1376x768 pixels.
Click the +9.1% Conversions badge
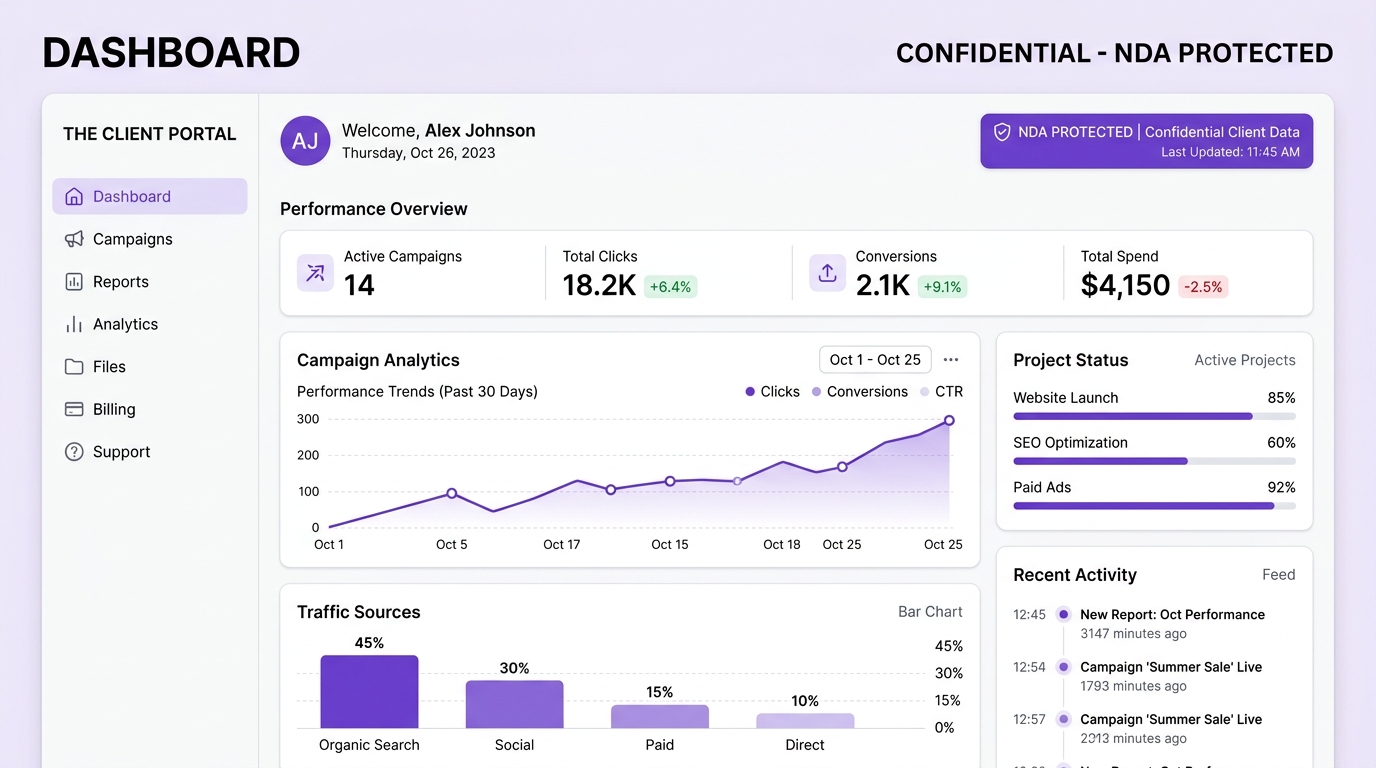click(x=942, y=287)
